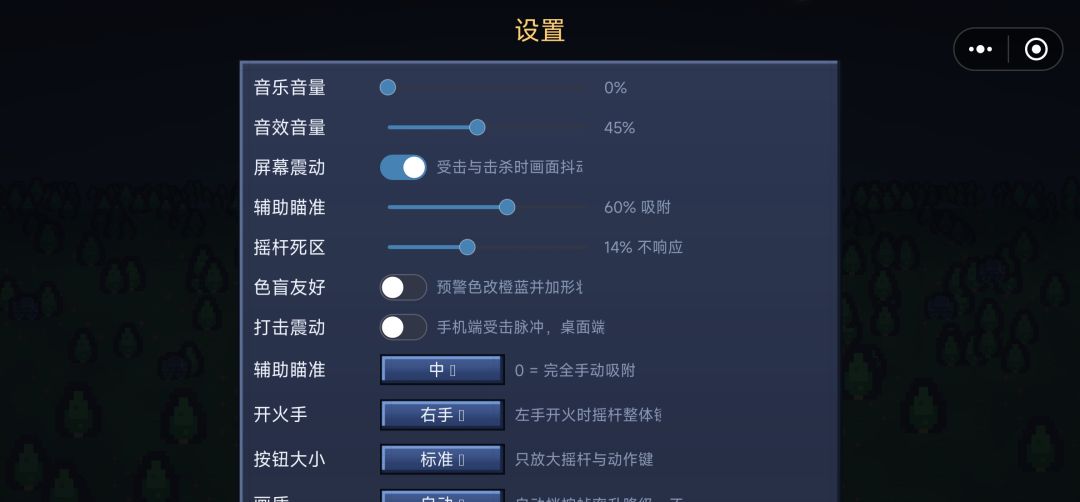
Task: Open the 画质 dropdown at the bottom
Action: 442,496
